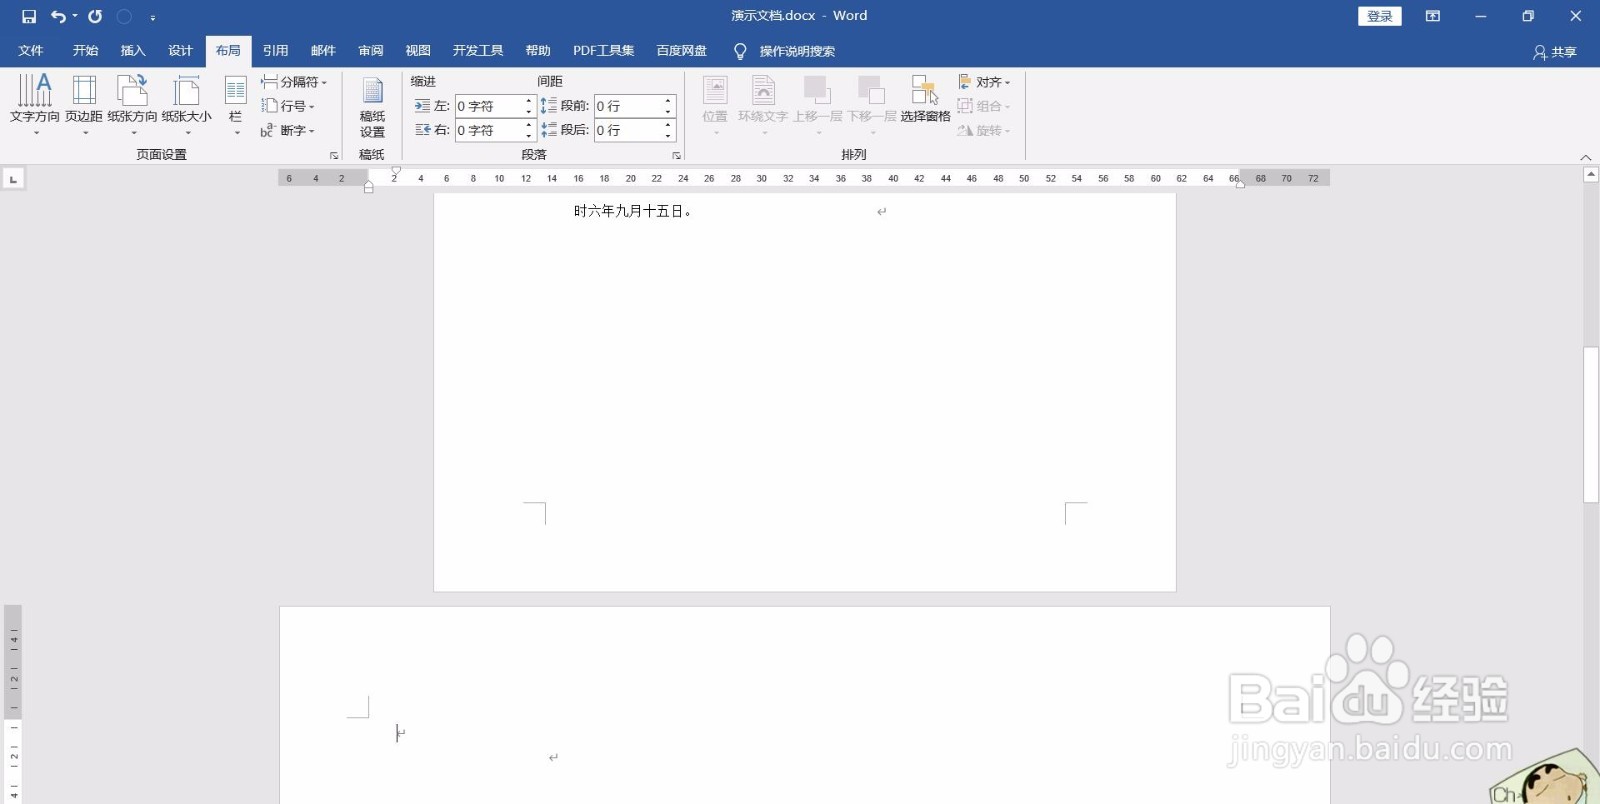This screenshot has width=1600, height=804.
Task: Click the 登录 sign-in button
Action: click(x=1380, y=16)
